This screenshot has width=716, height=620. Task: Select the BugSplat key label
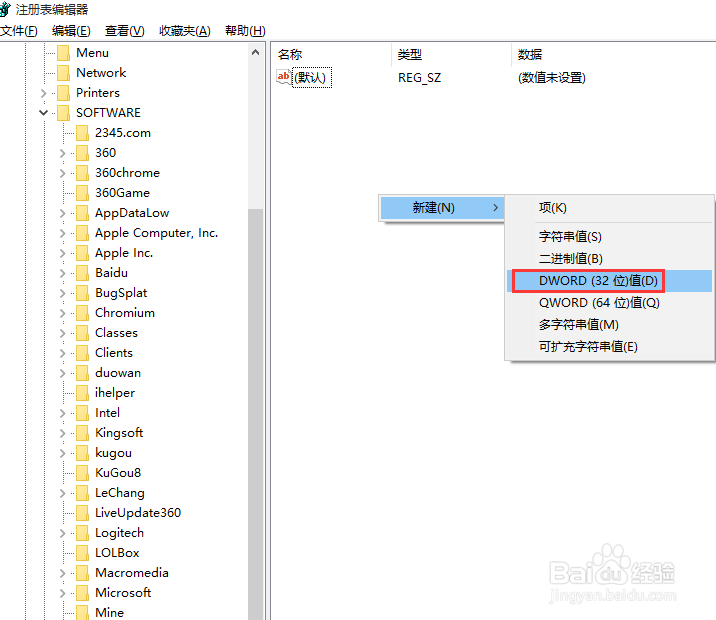[x=121, y=293]
